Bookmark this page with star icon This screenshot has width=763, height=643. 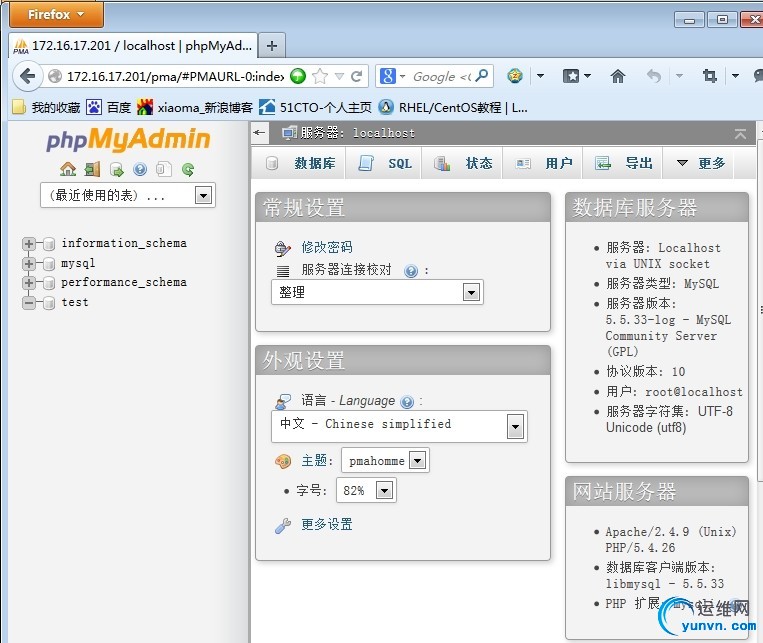tap(320, 76)
